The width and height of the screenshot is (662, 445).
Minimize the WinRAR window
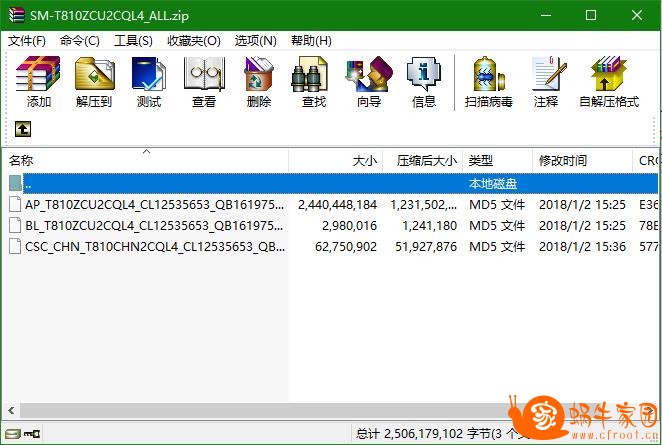click(x=546, y=15)
